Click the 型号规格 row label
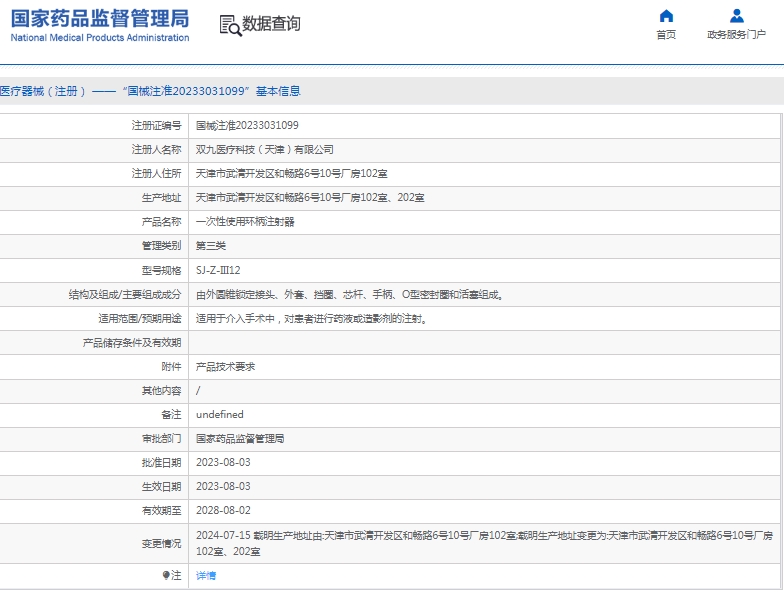Viewport: 784px width, 597px height. [162, 270]
